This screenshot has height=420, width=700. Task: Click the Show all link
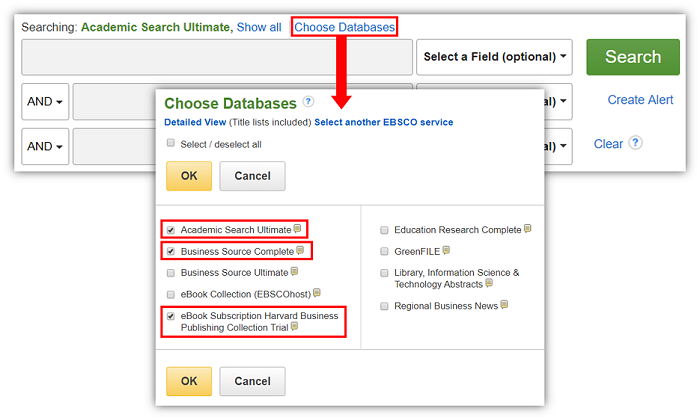(x=259, y=27)
